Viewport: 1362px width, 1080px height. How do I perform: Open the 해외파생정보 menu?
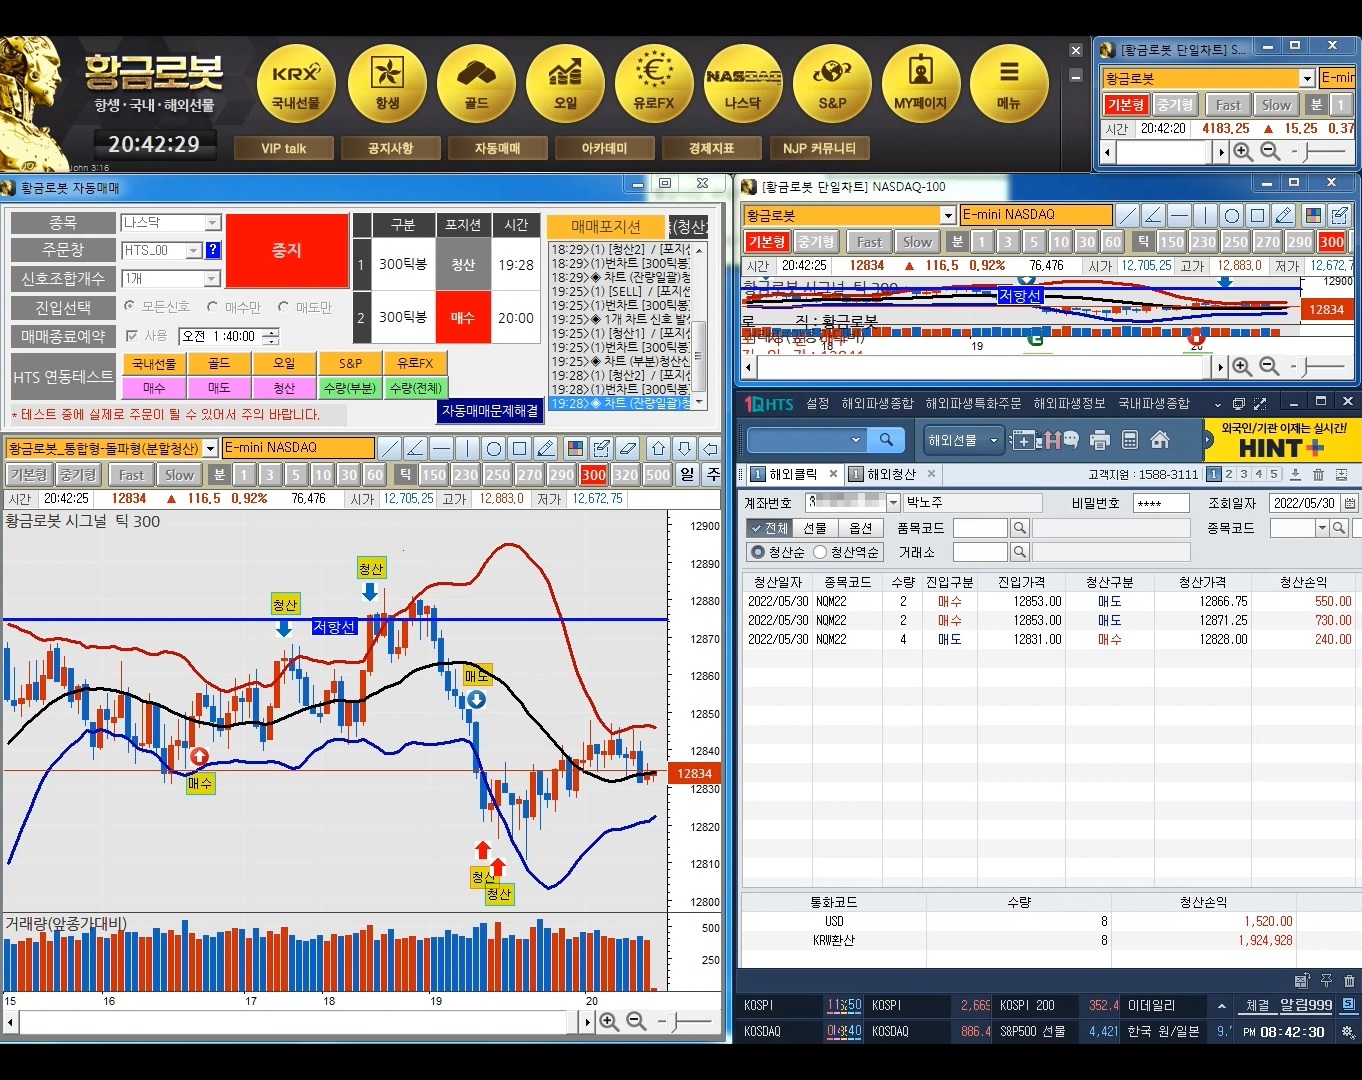[x=1069, y=403]
